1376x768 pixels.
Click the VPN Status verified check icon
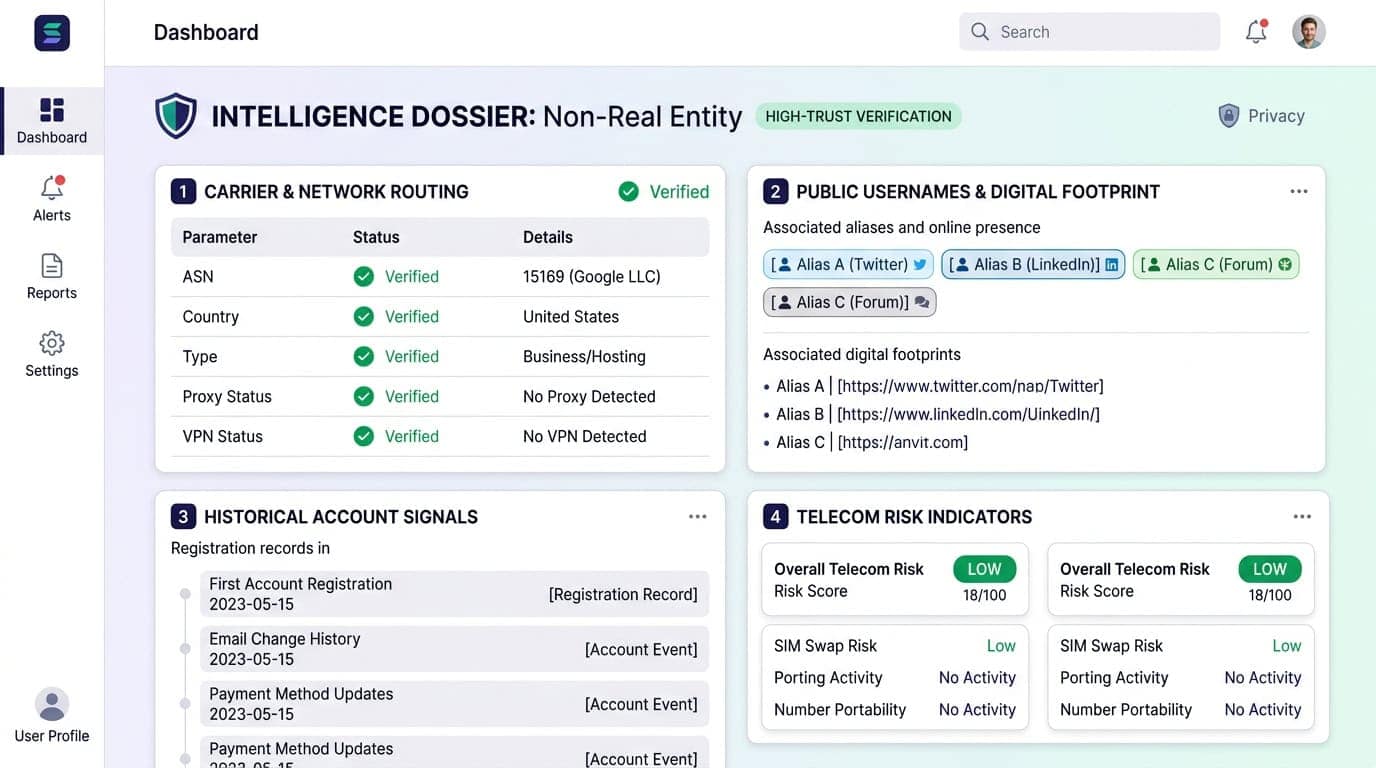[364, 436]
